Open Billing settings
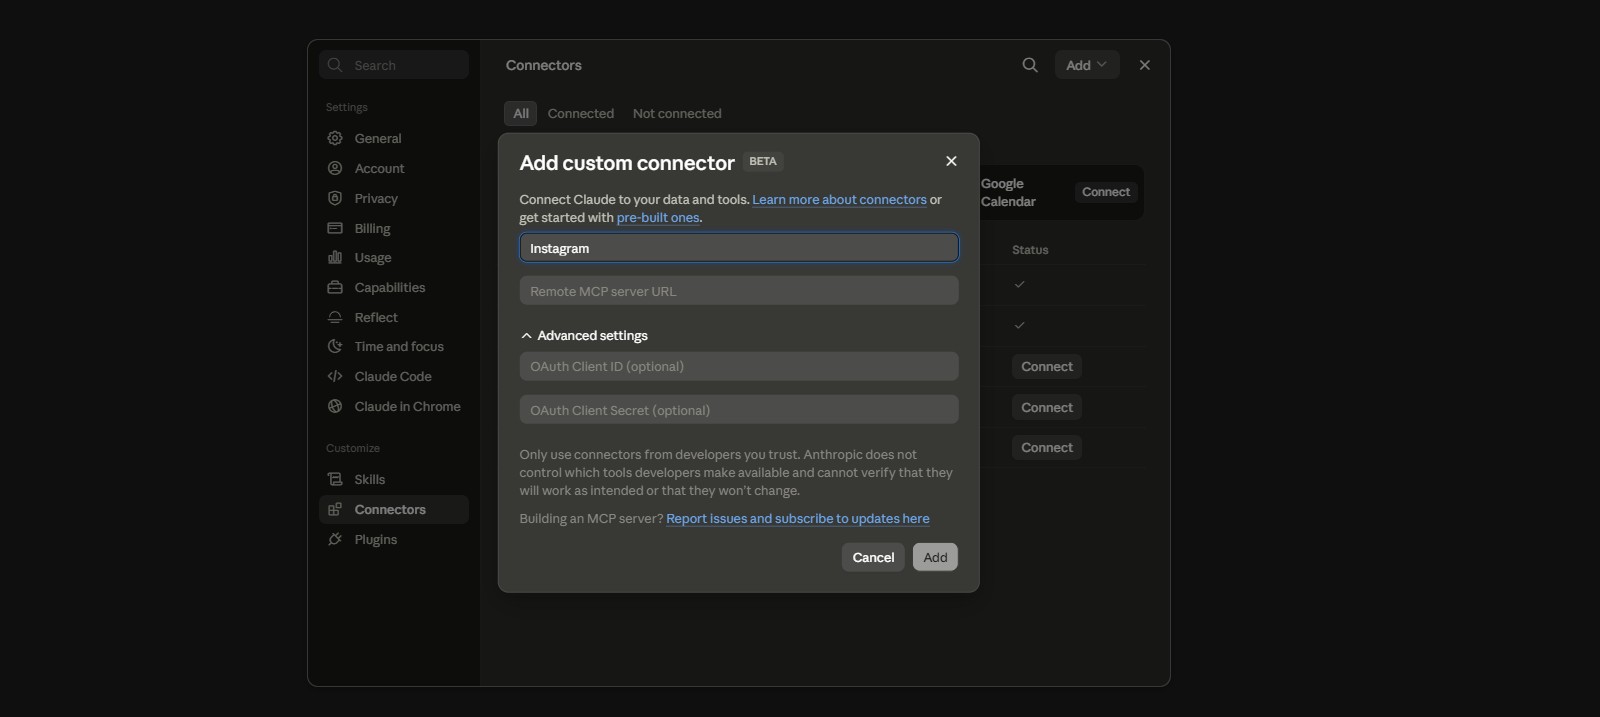Viewport: 1600px width, 717px height. [394, 228]
